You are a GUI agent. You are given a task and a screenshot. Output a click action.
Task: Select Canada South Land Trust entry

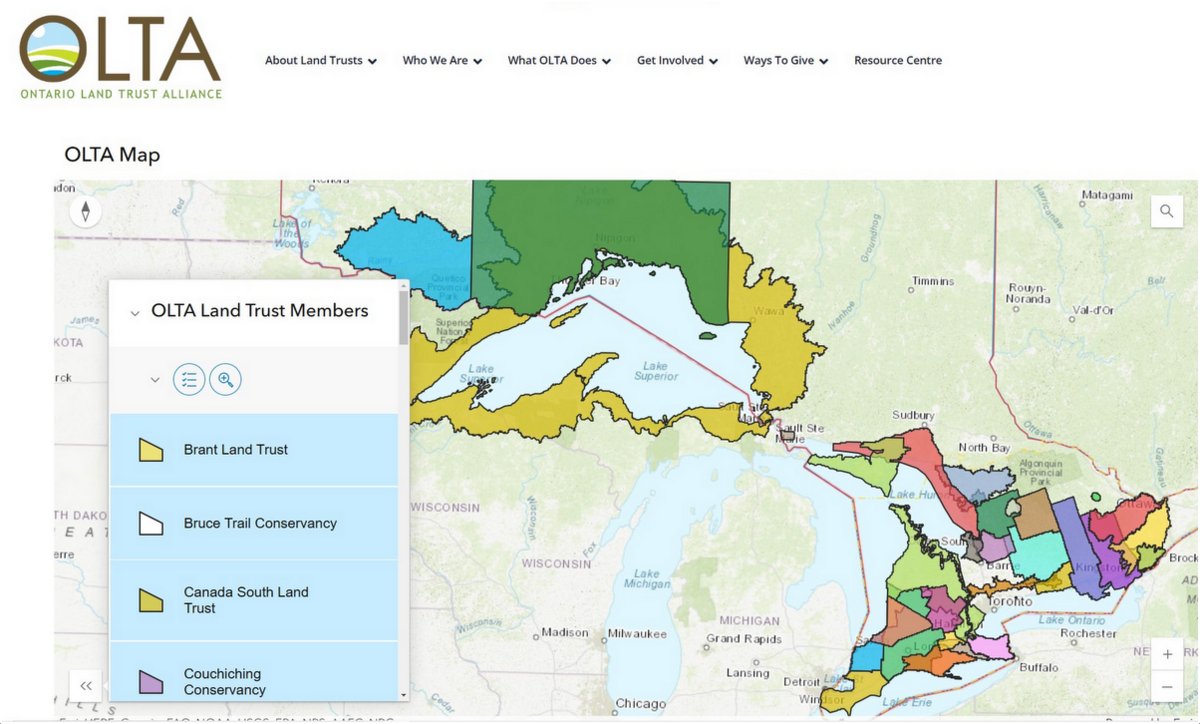coord(254,600)
